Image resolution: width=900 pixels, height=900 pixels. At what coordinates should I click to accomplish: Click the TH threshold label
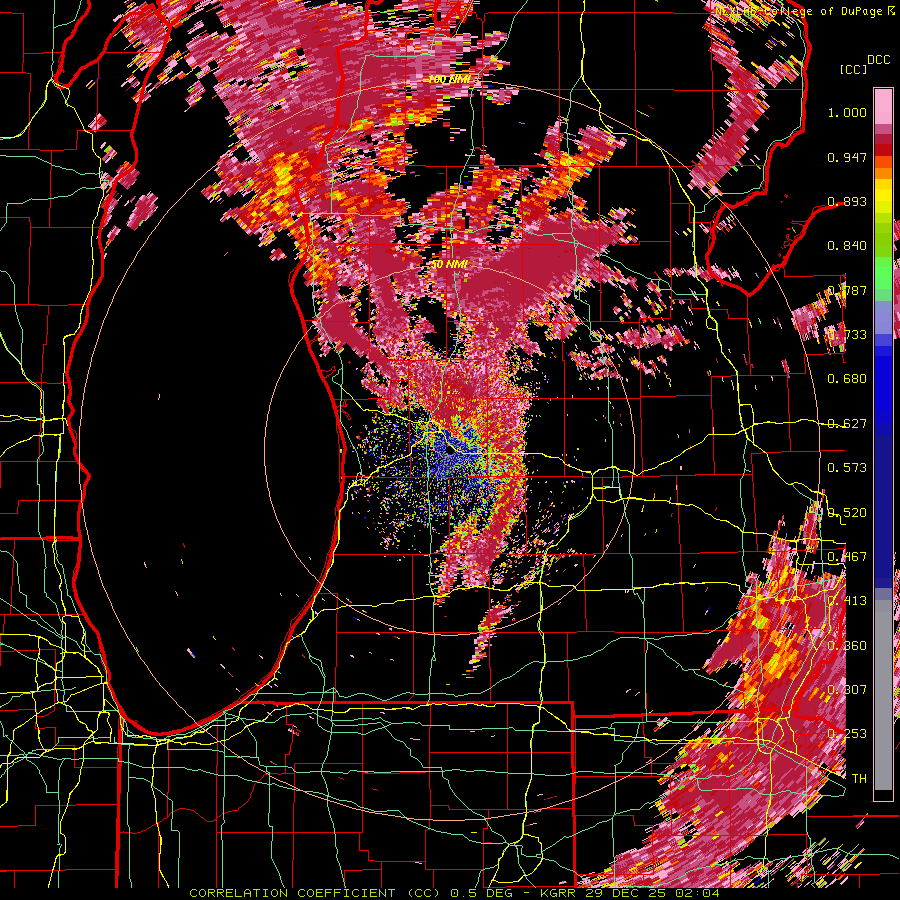coord(859,778)
